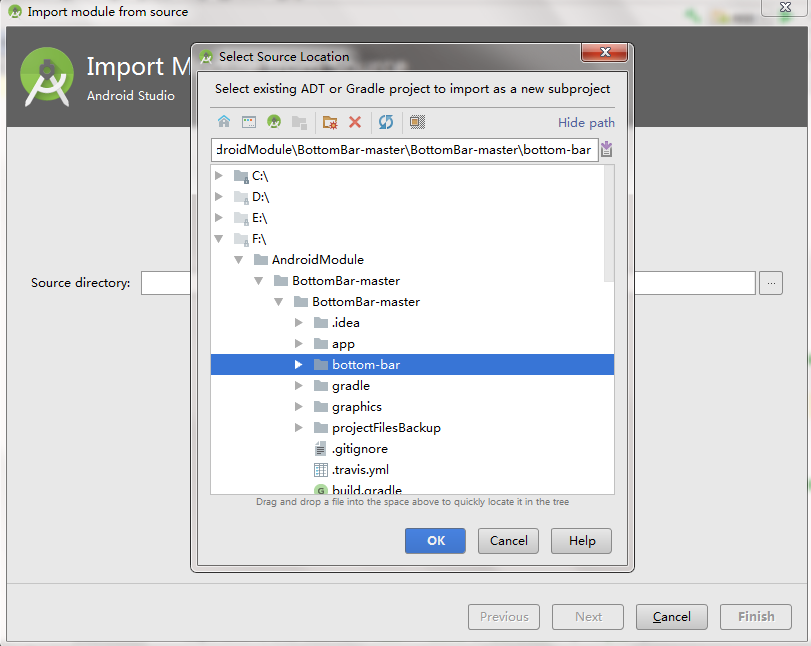Open Help for source location dialog

click(x=581, y=540)
